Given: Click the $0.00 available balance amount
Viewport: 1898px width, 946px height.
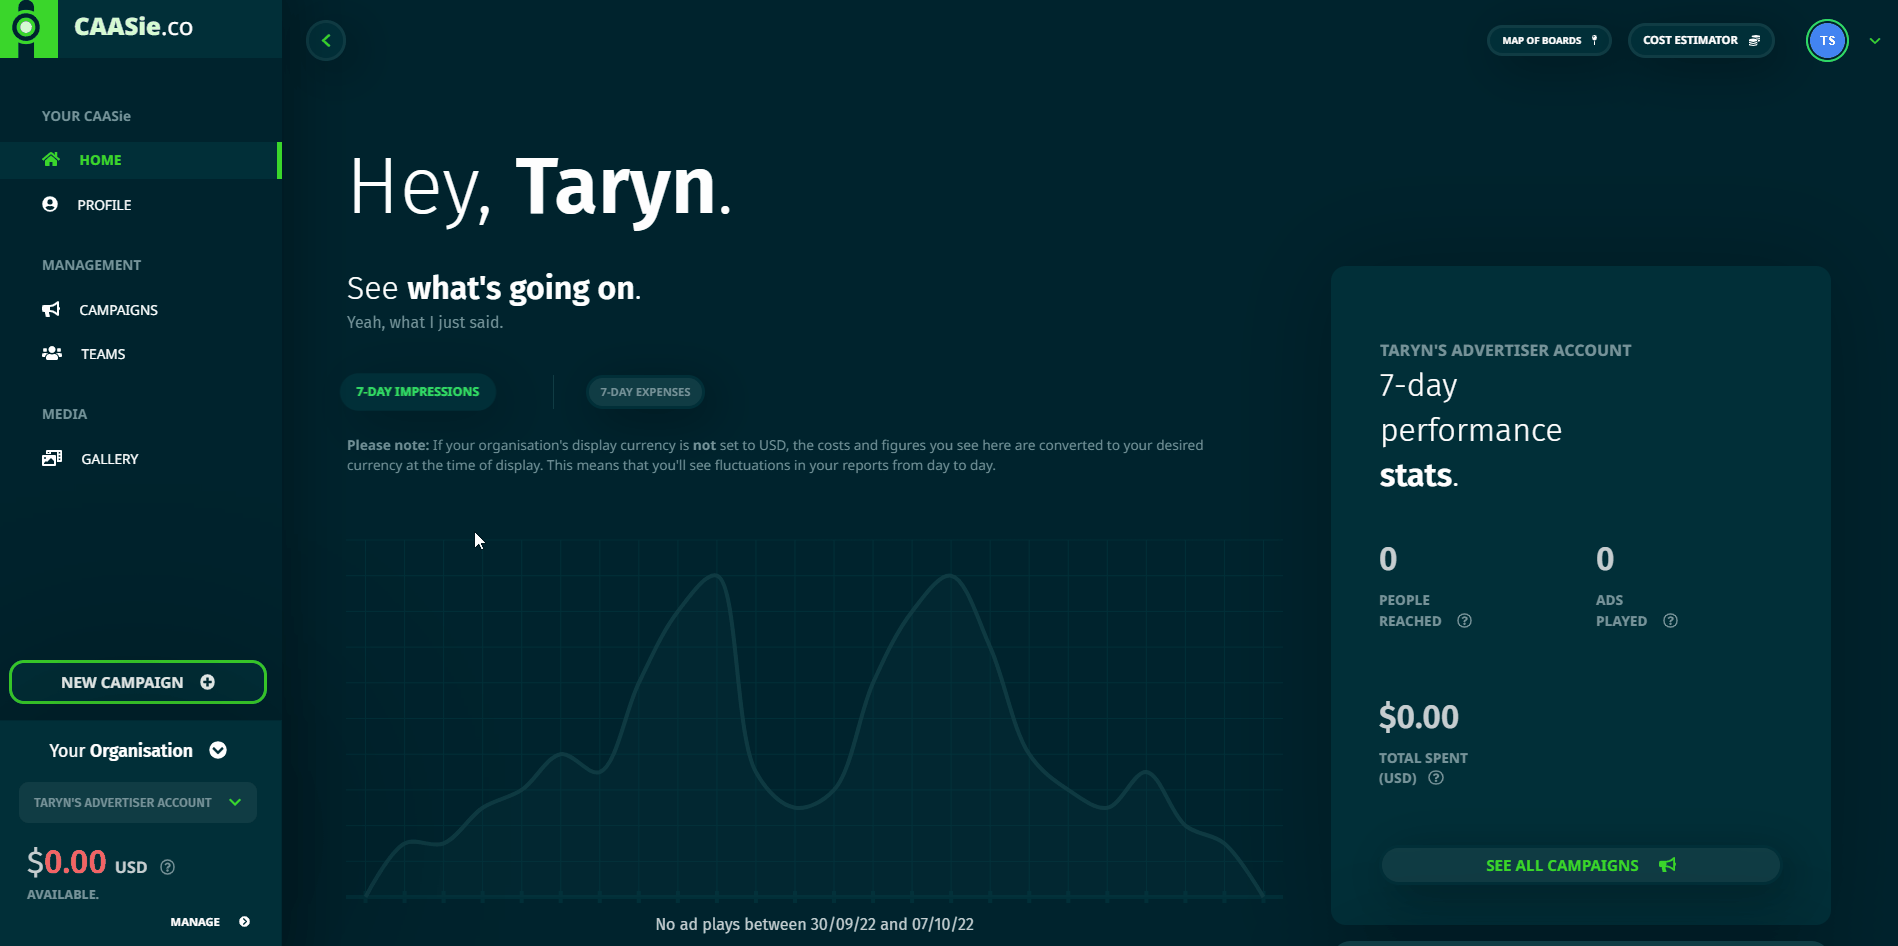Looking at the screenshot, I should click(x=67, y=862).
